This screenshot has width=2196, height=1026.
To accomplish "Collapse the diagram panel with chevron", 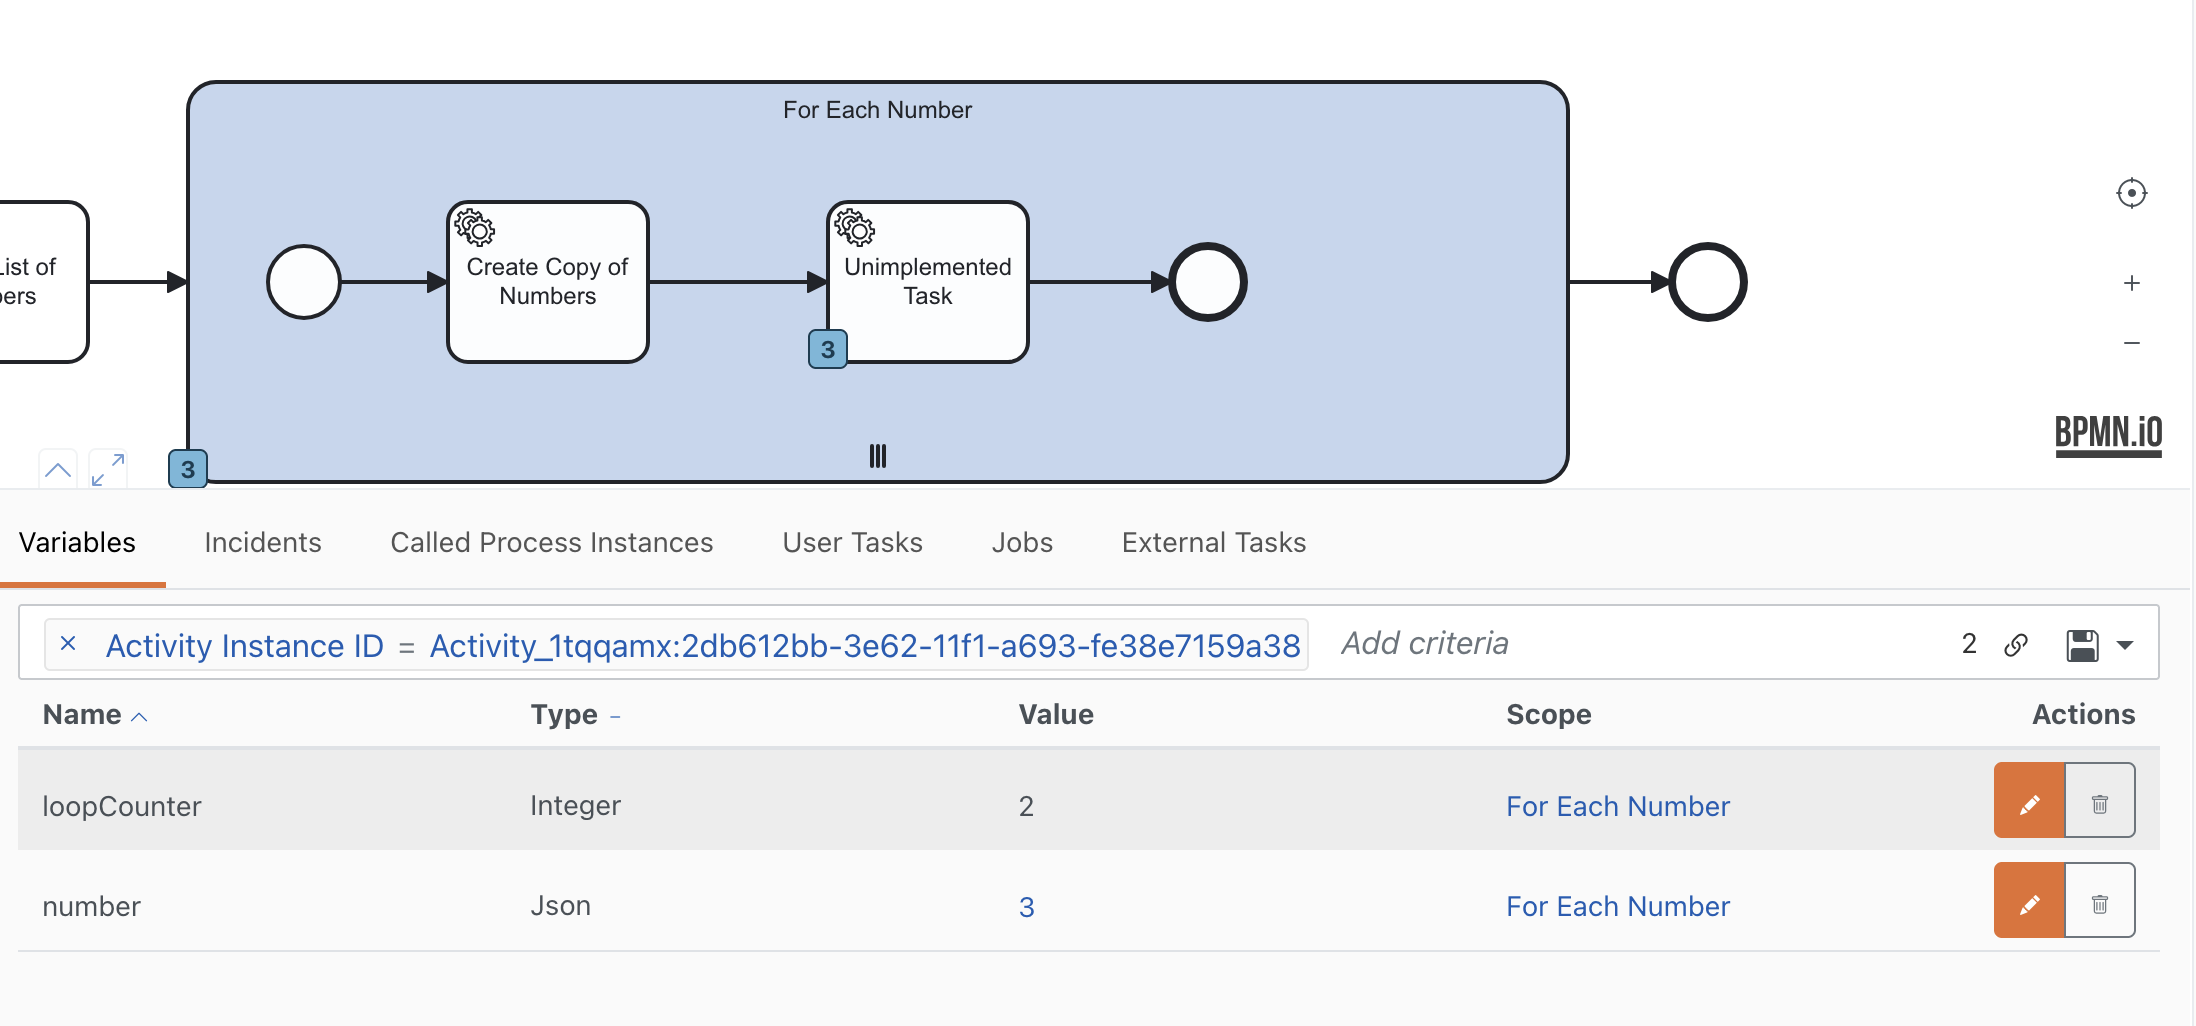I will [x=58, y=469].
